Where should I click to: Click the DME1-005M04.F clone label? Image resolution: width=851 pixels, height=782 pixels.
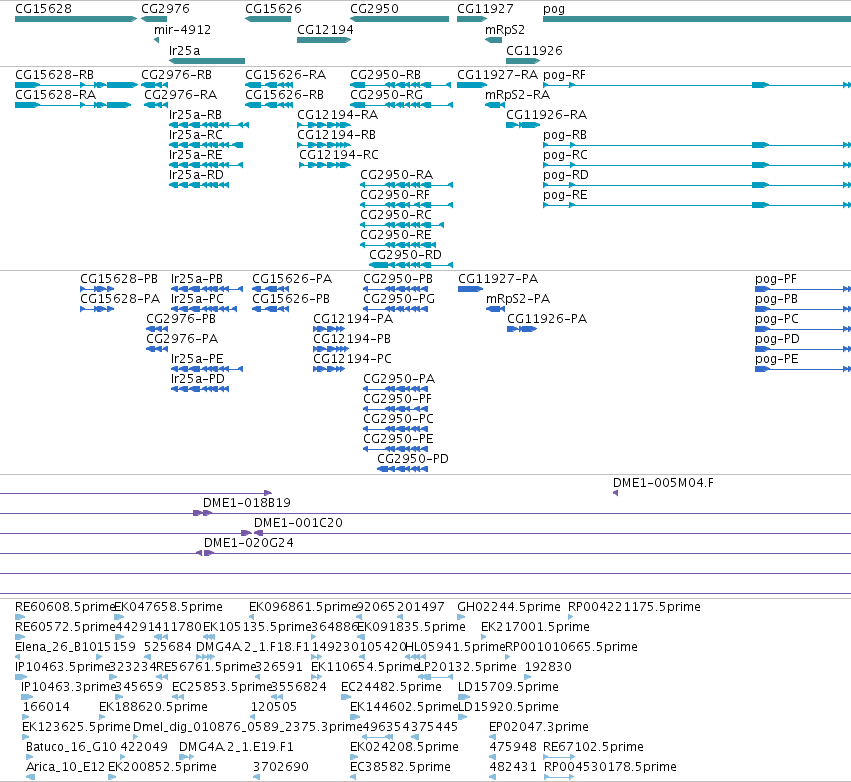coord(663,483)
